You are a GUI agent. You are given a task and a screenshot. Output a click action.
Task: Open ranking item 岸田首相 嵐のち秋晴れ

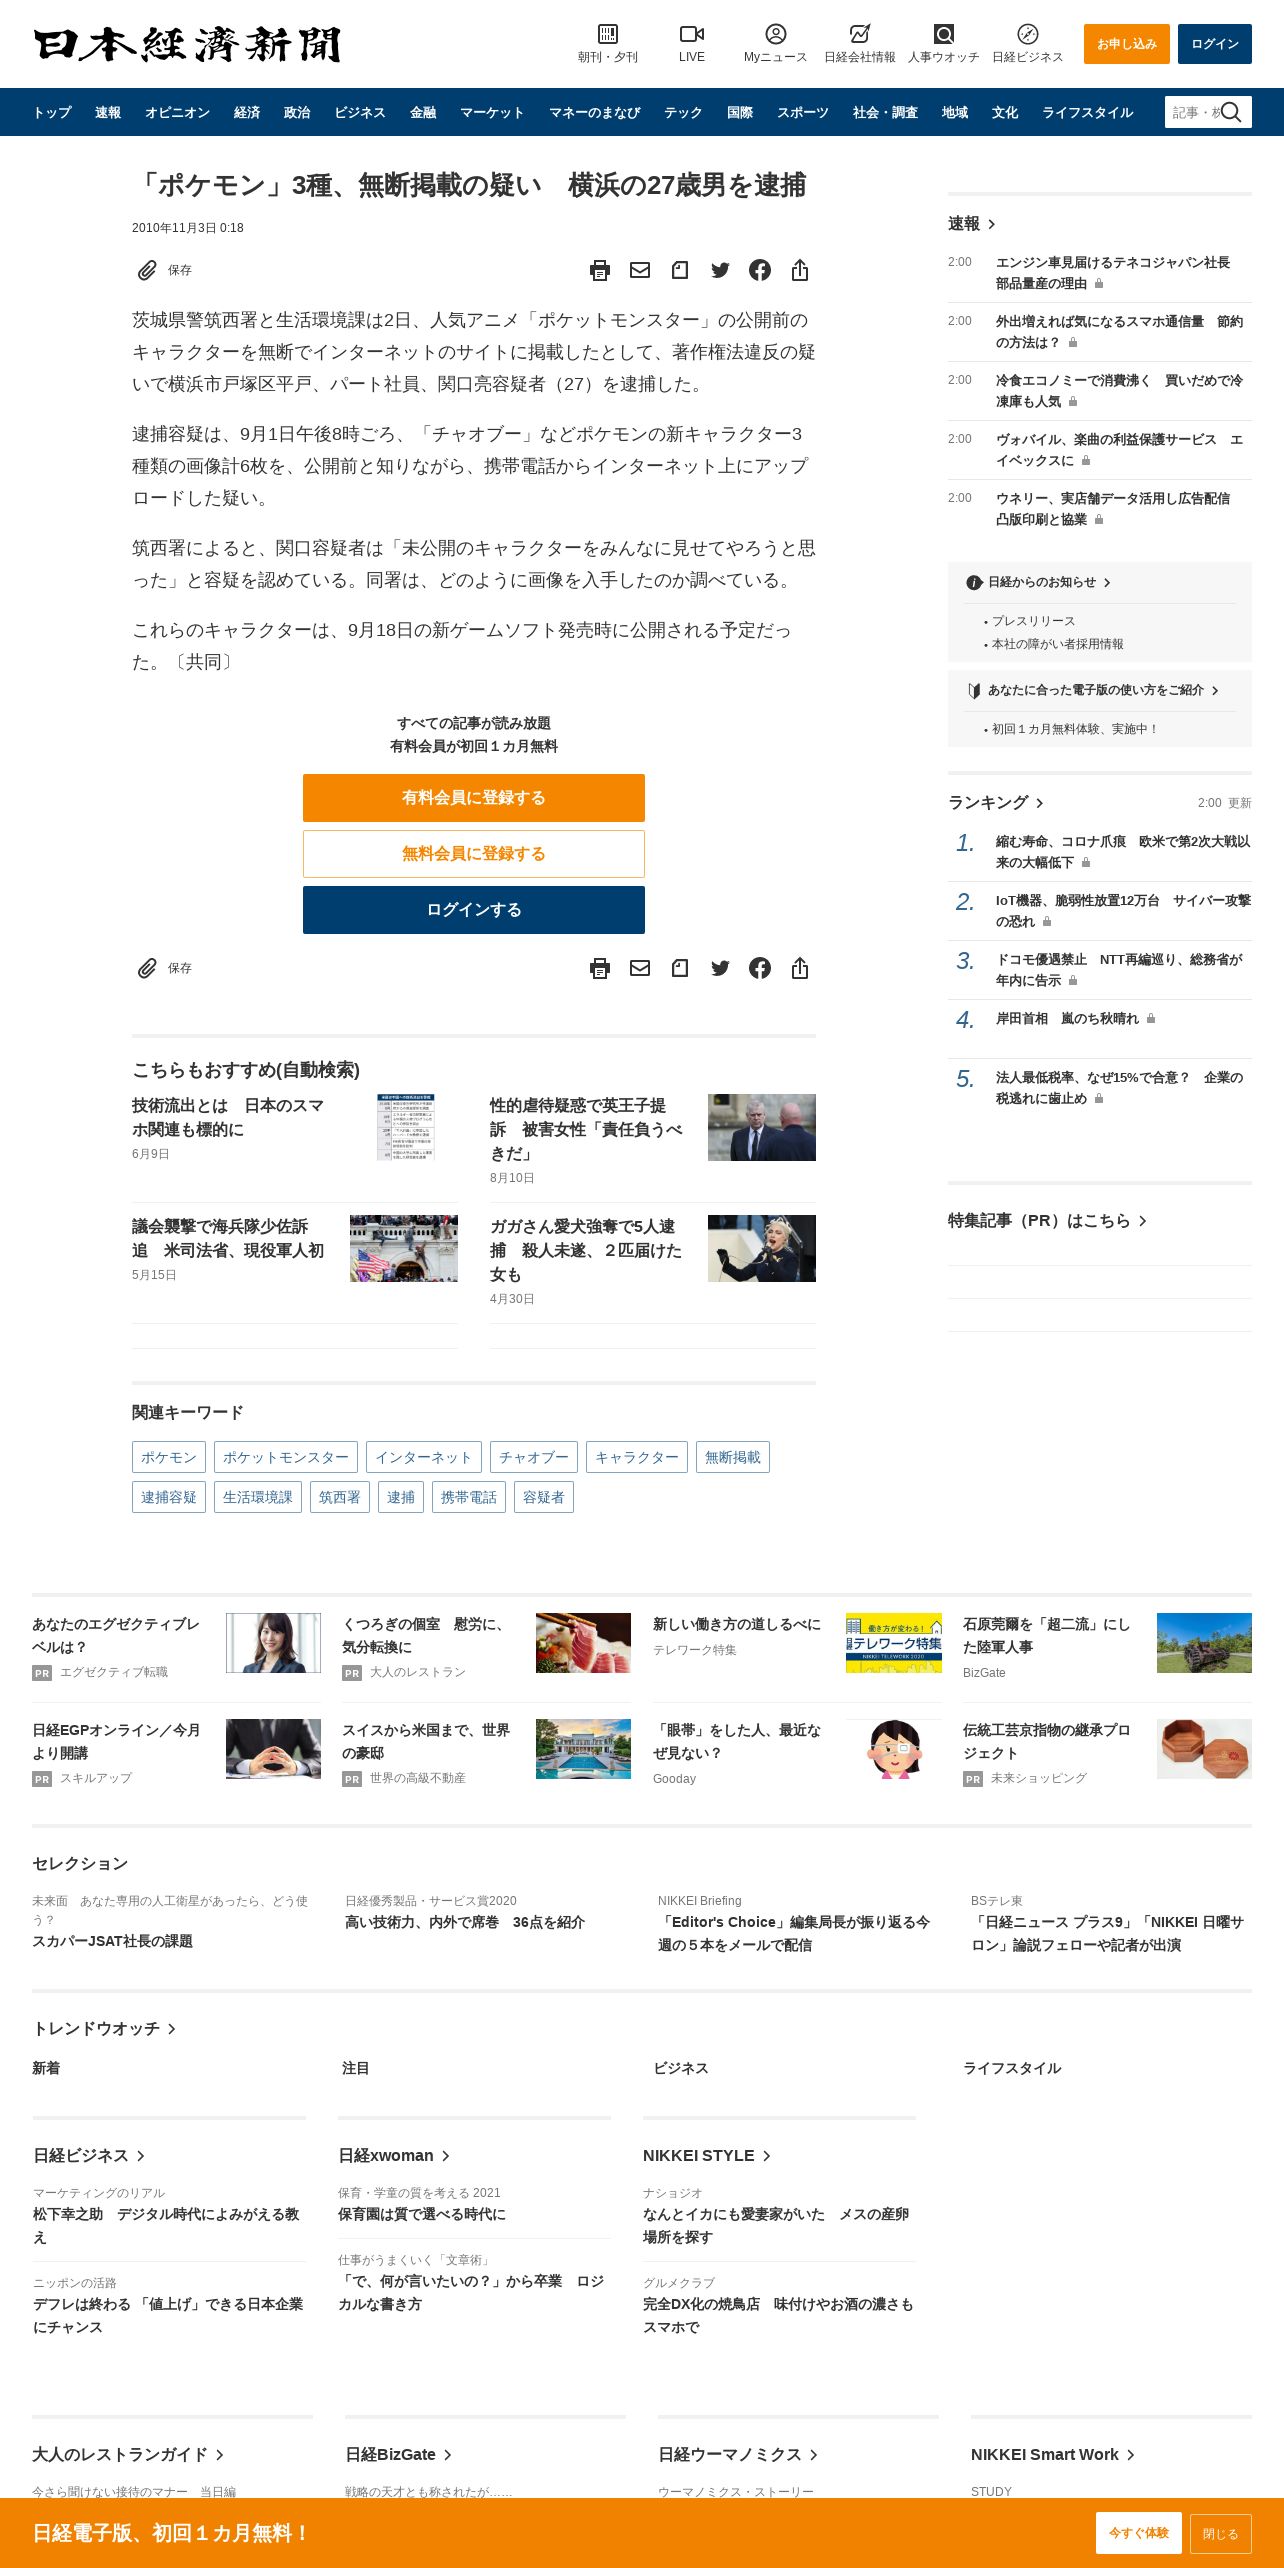pos(1067,1018)
